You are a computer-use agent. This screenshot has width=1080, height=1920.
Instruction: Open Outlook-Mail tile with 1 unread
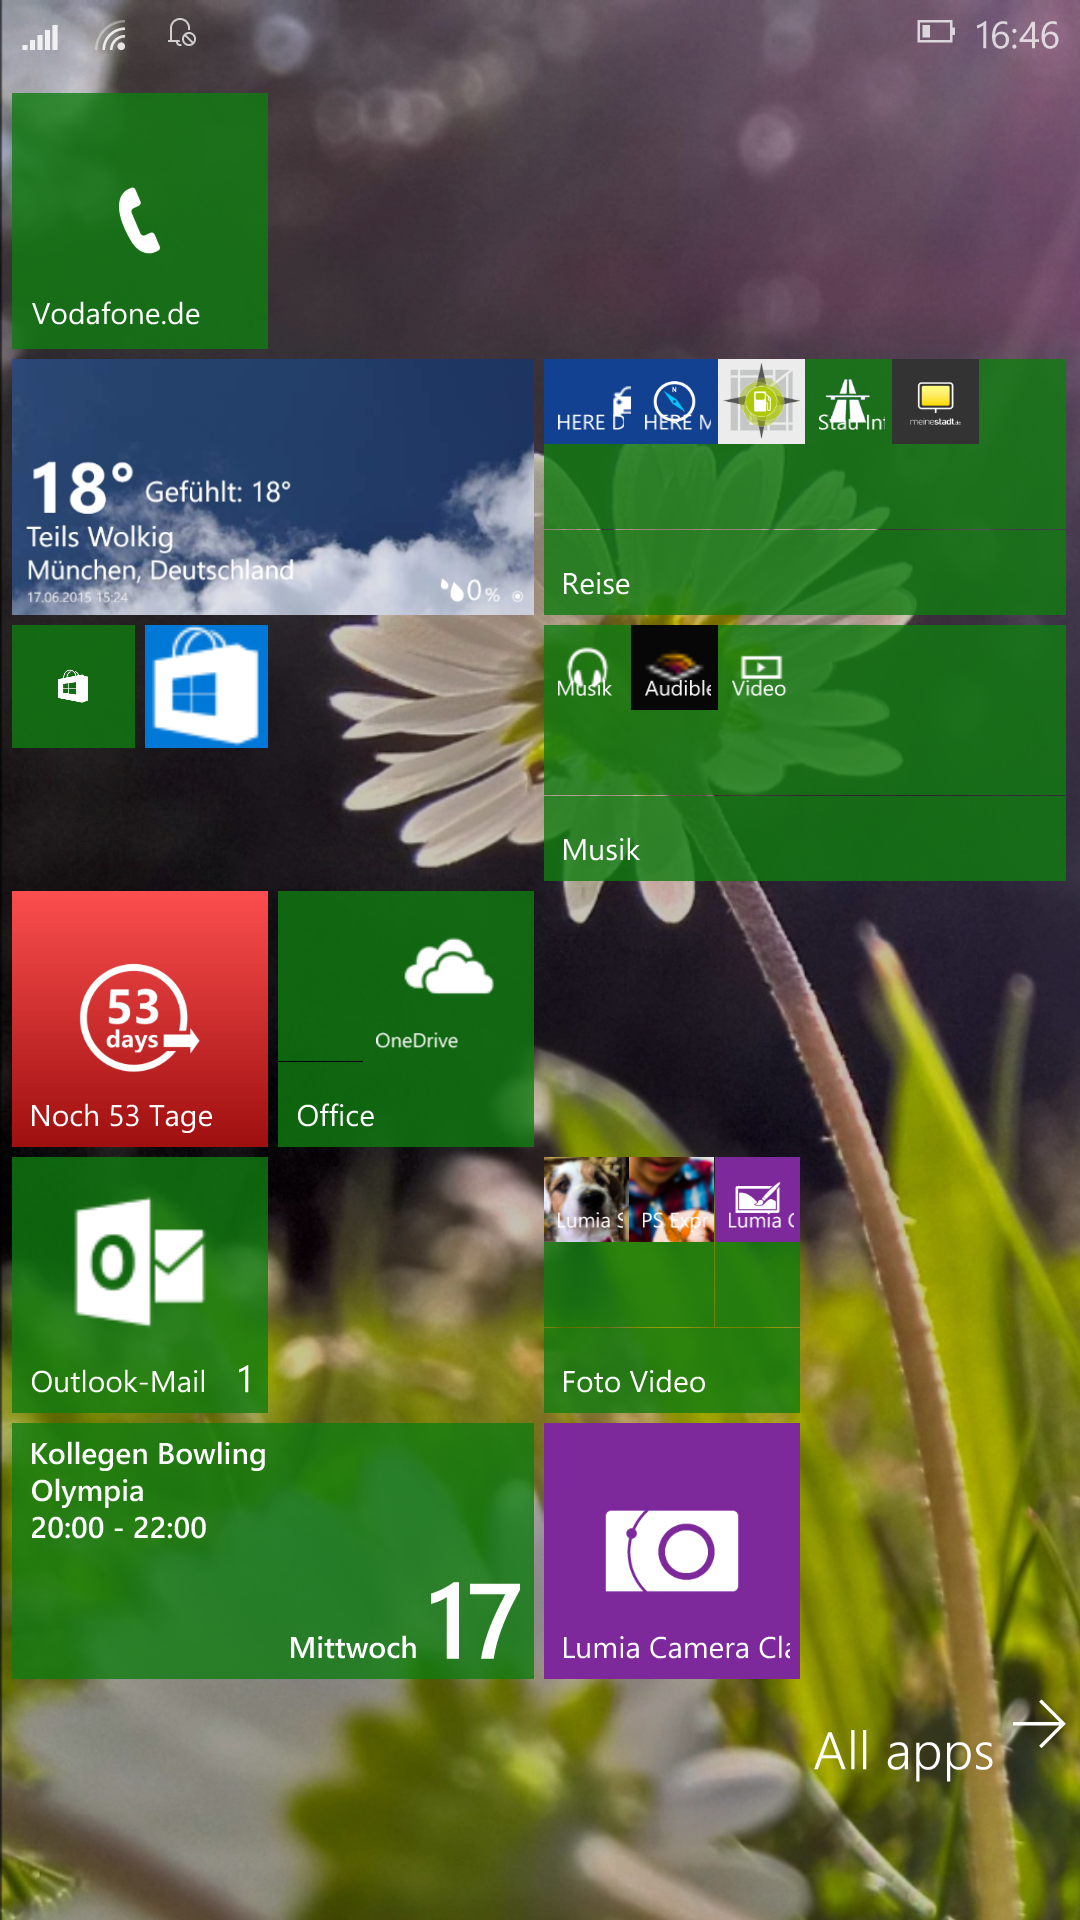tap(140, 1285)
